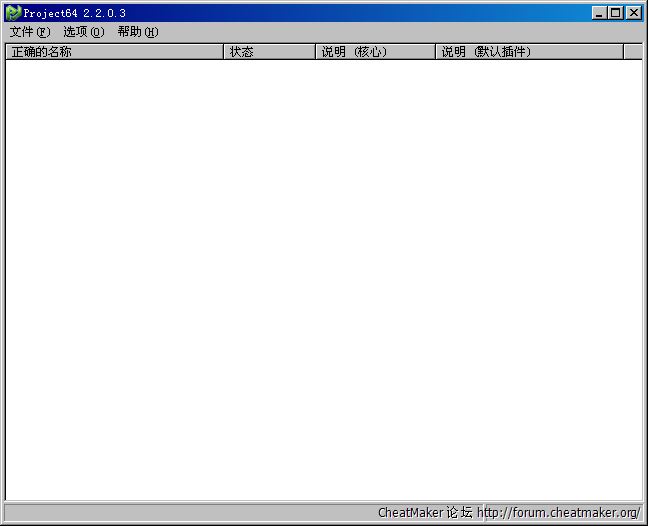The width and height of the screenshot is (648, 526).
Task: Open the 选项 (O) menu
Action: pos(83,32)
